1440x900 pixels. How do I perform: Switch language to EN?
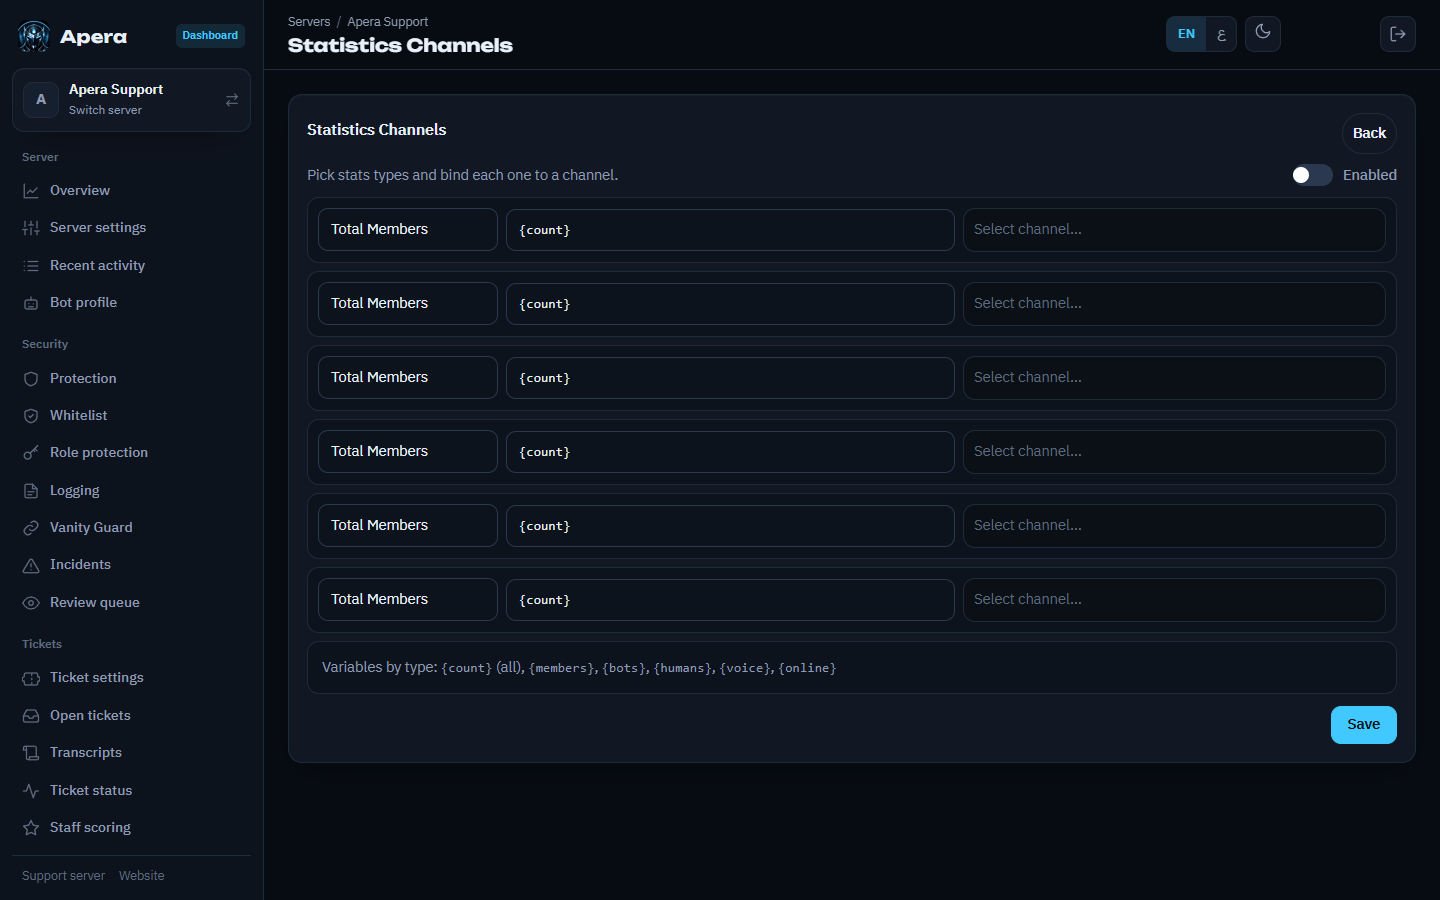(x=1186, y=34)
